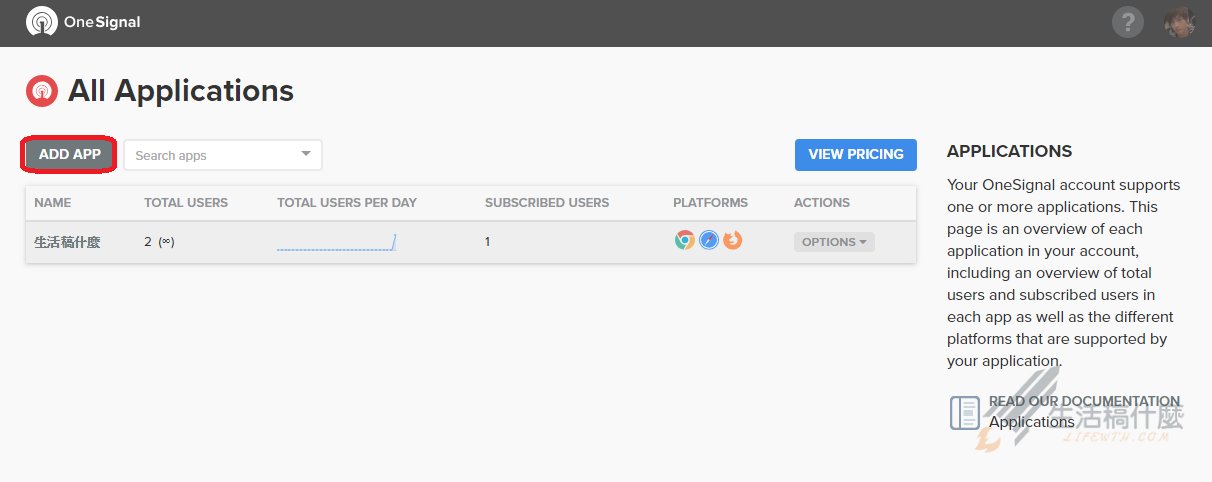Click the documentation book icon

coord(965,412)
